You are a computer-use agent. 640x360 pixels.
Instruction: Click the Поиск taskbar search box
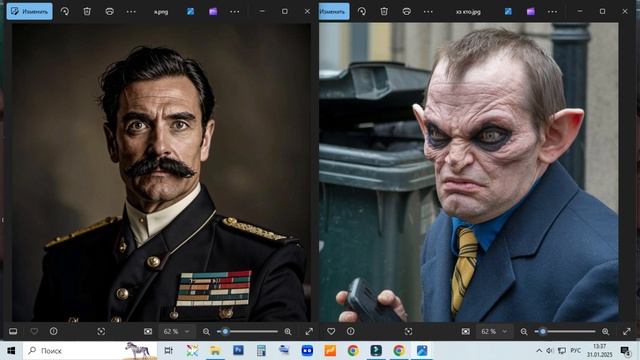coord(90,351)
